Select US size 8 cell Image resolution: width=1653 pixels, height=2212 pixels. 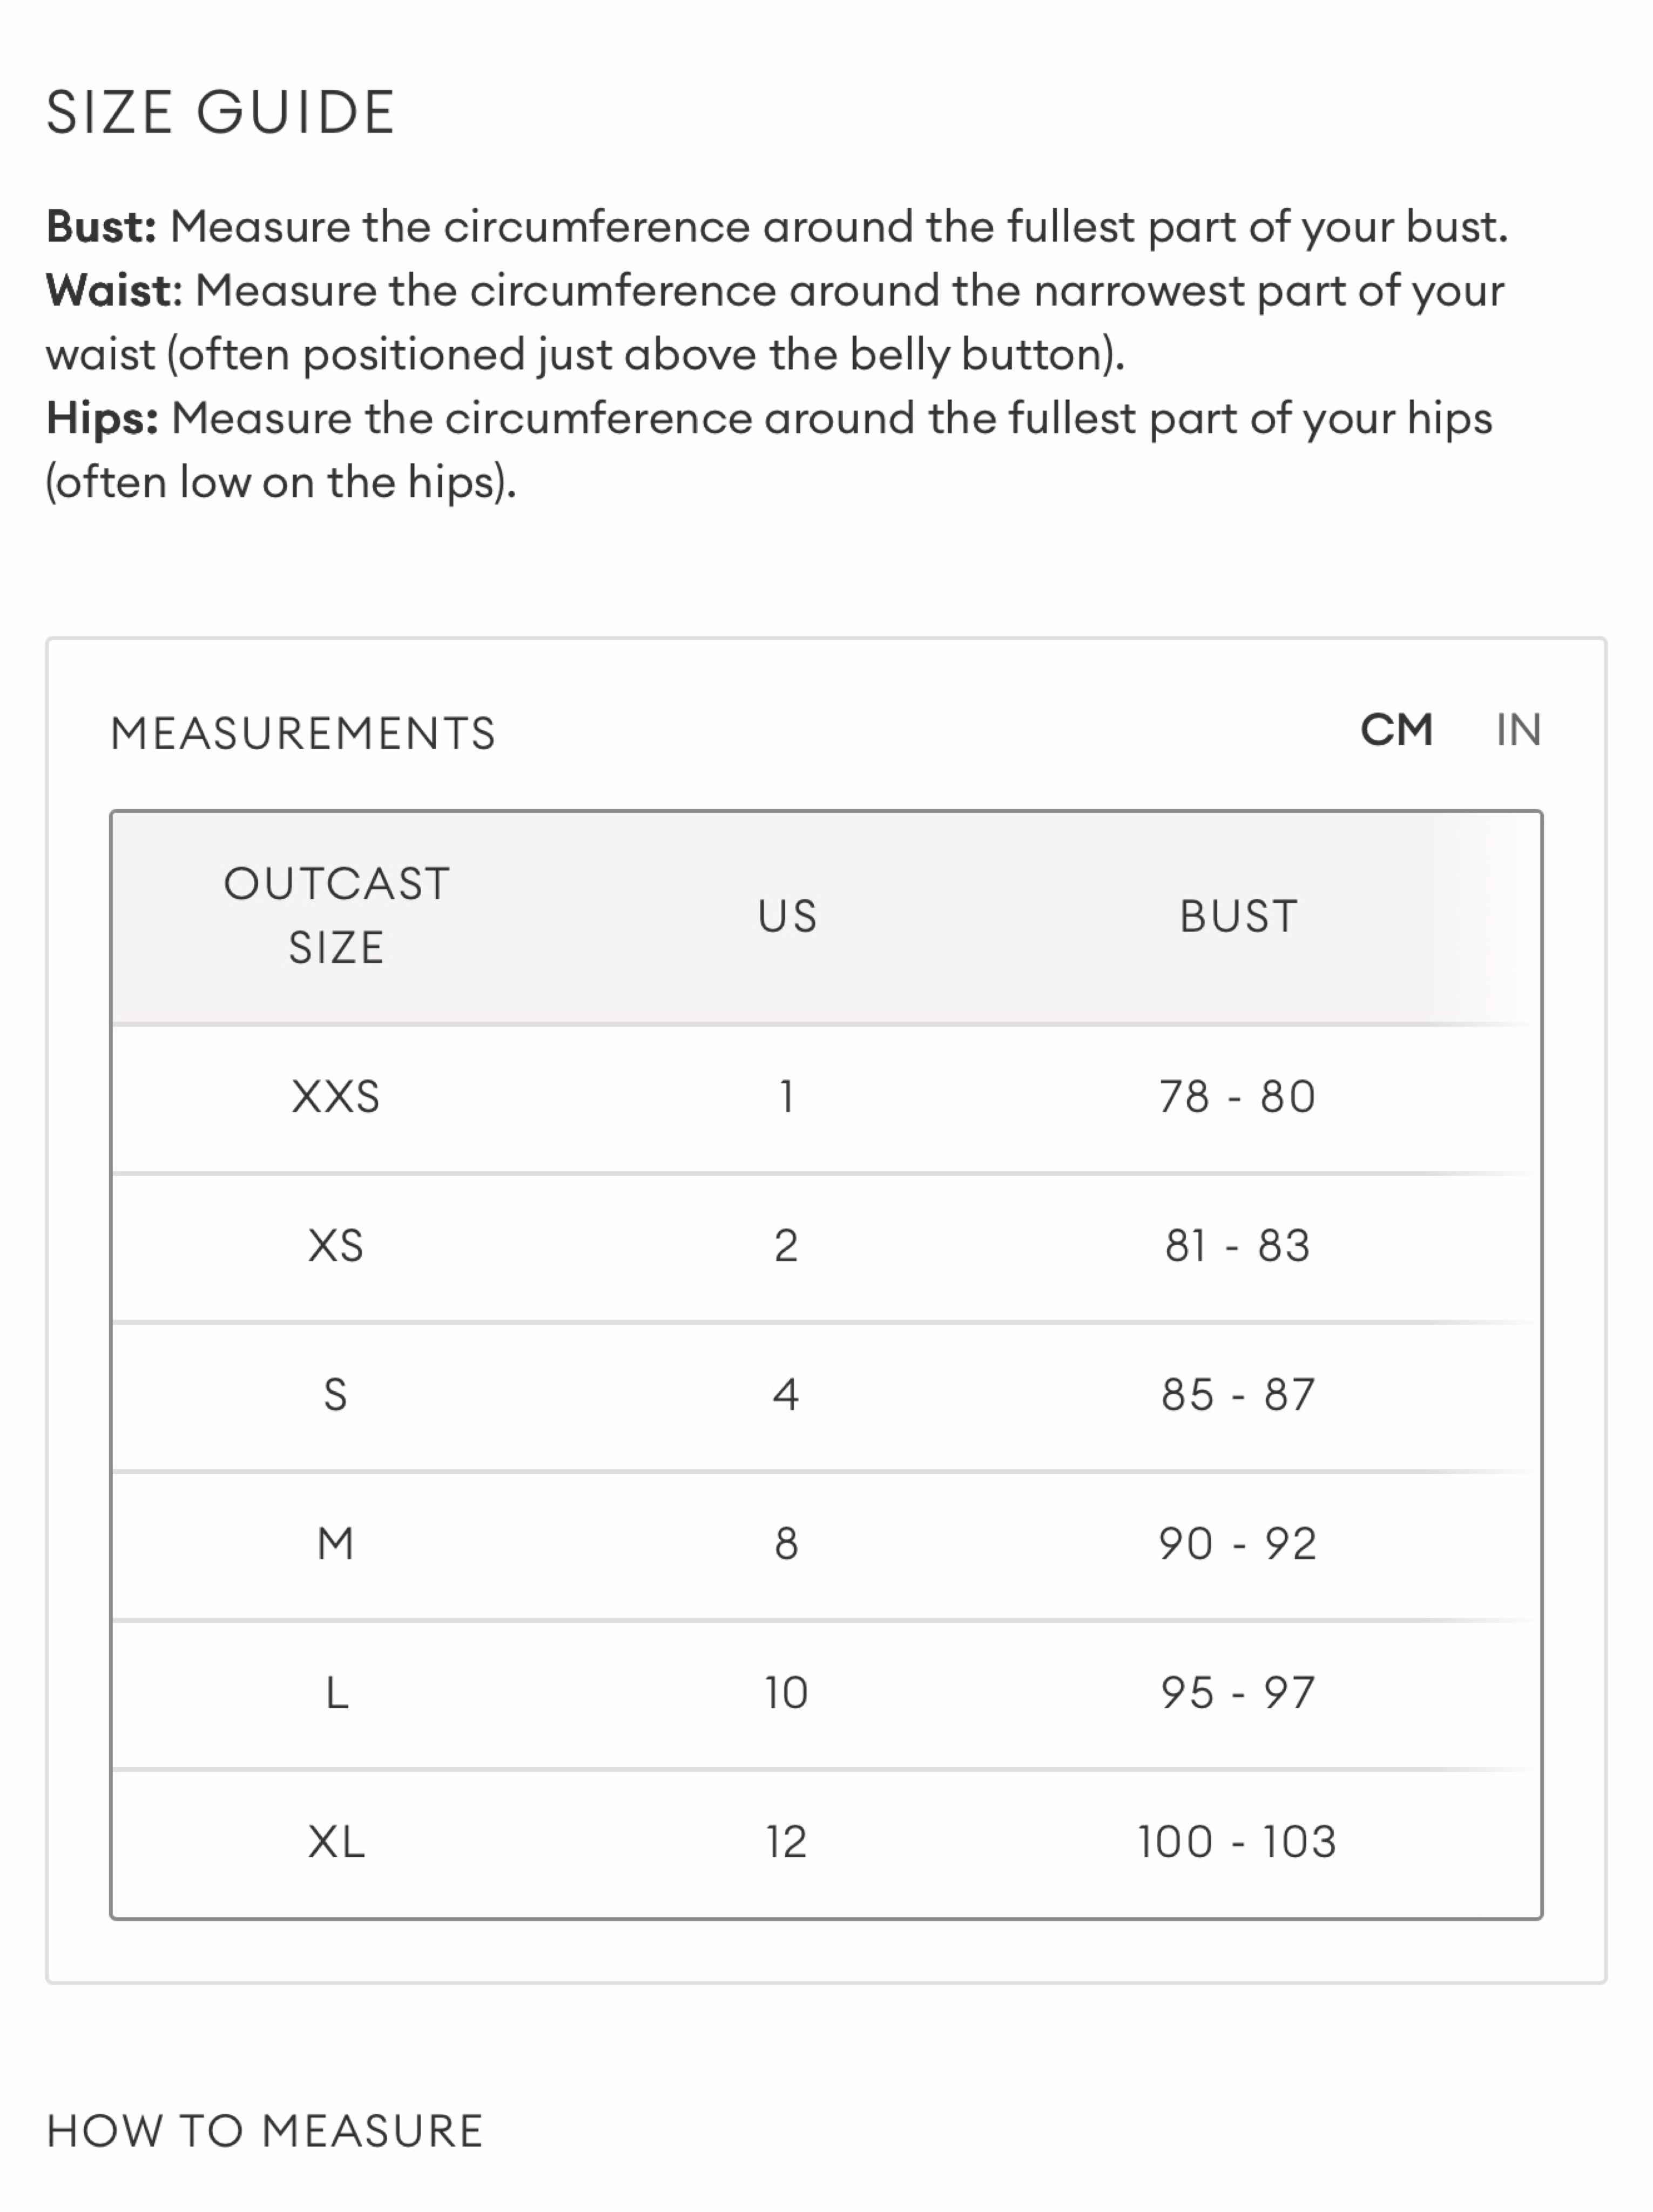click(787, 1544)
